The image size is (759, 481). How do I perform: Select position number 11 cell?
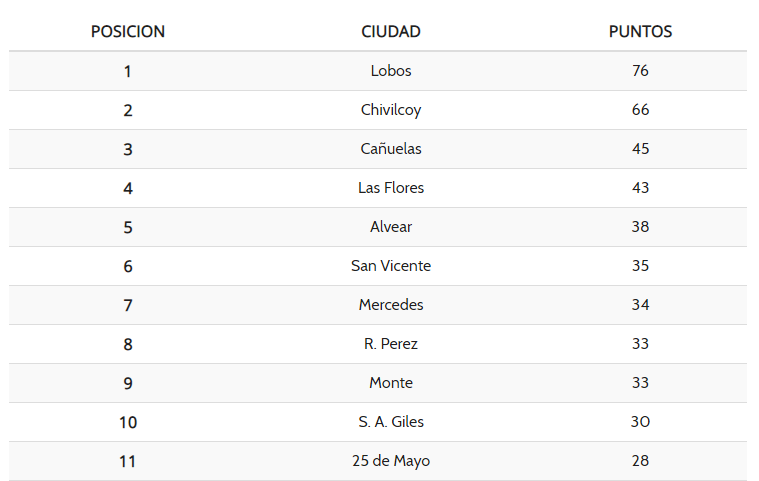[128, 461]
